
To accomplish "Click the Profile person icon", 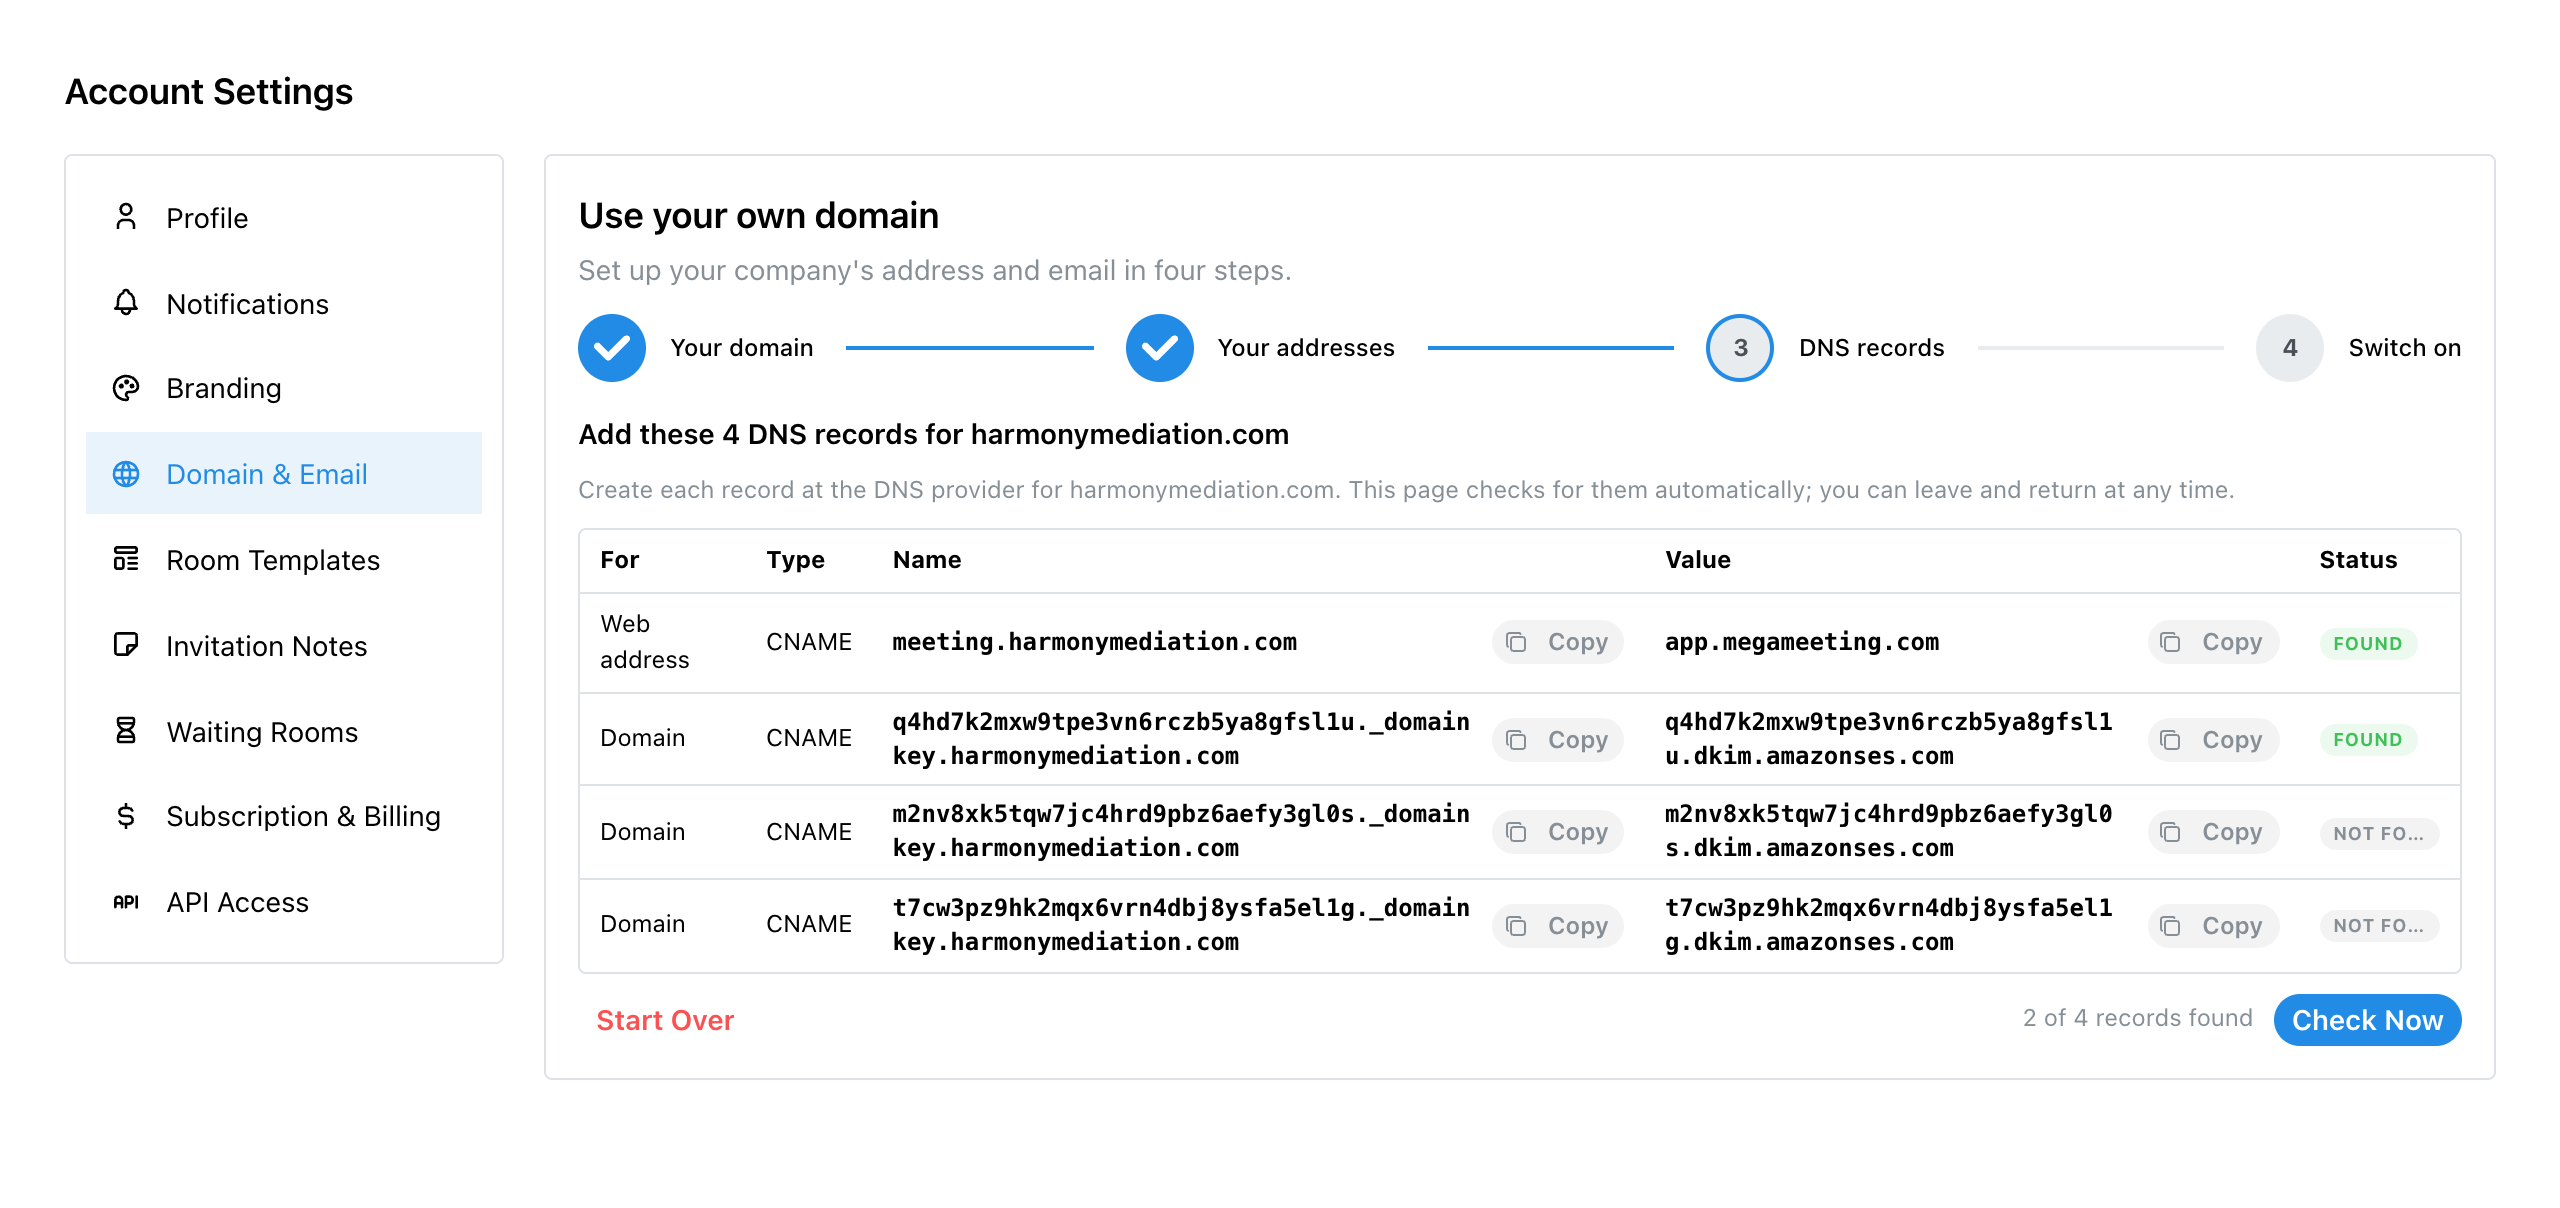I will click(126, 217).
